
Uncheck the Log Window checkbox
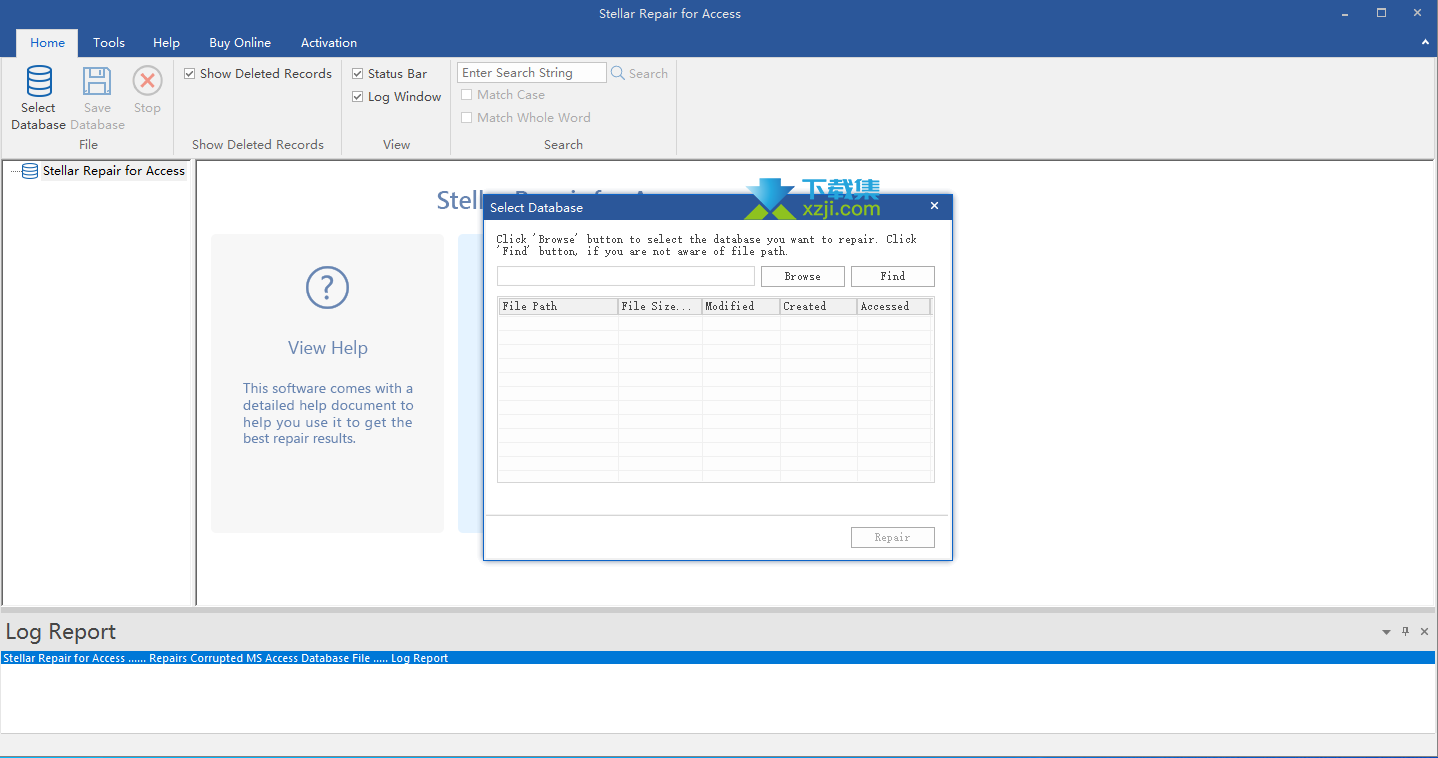(x=358, y=97)
